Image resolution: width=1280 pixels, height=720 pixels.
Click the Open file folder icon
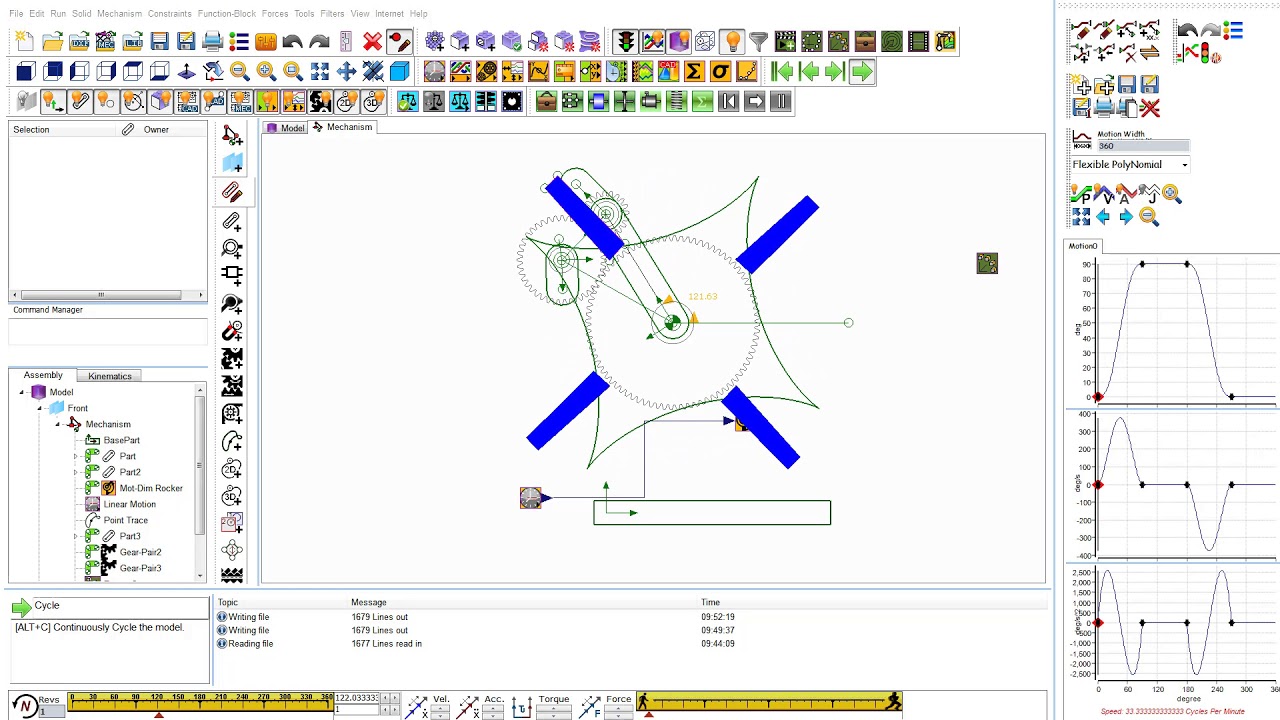pos(52,42)
